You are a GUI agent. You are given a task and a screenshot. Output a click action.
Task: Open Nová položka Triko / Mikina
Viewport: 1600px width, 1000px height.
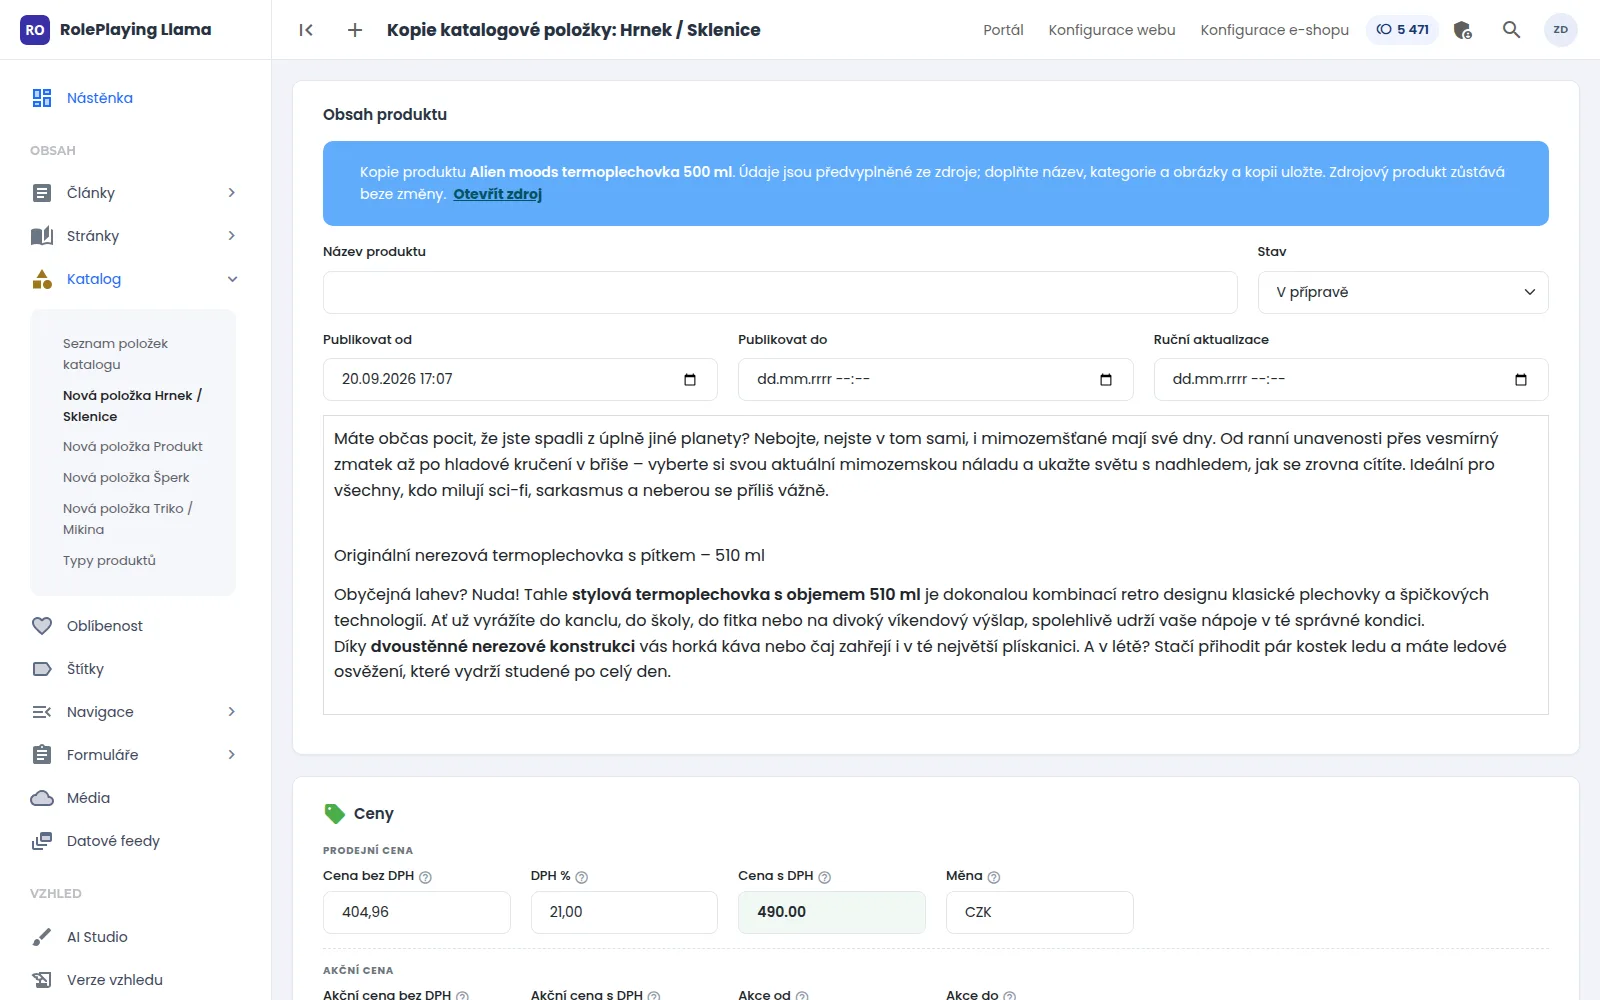click(x=128, y=519)
